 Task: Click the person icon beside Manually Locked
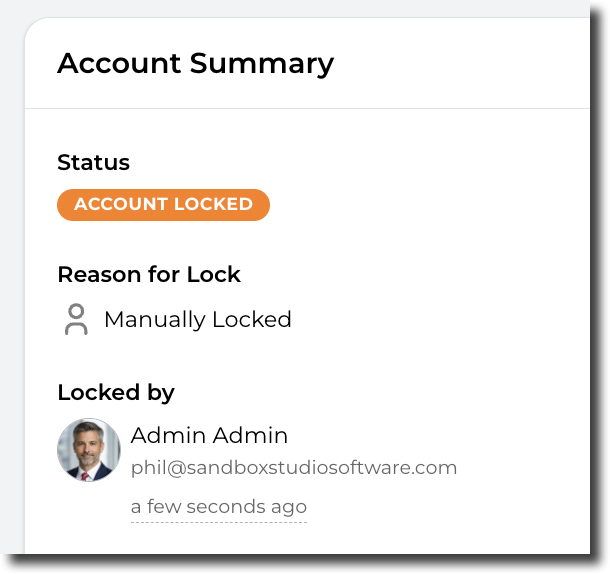(76, 320)
